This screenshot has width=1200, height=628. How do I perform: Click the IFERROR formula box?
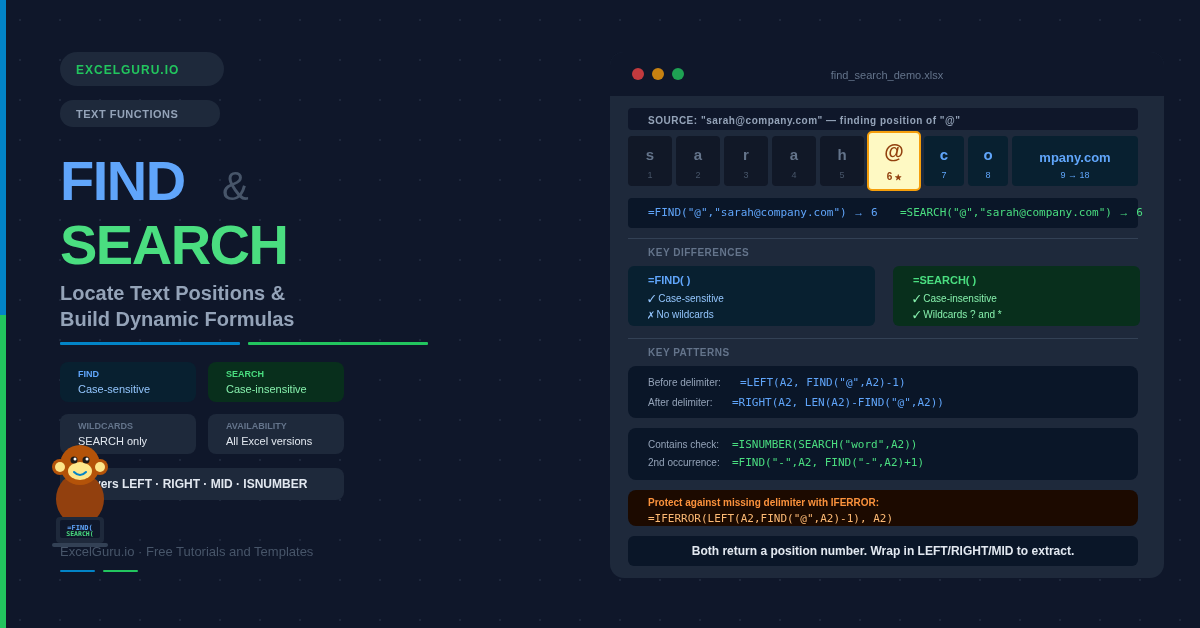pos(882,508)
